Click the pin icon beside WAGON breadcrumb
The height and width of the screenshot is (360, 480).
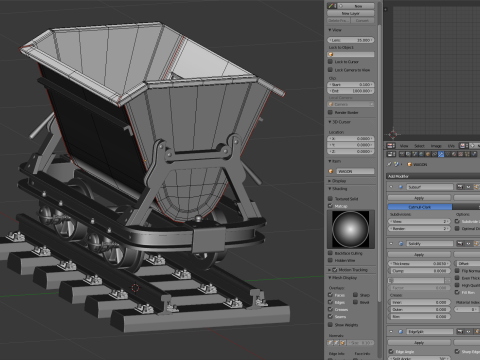point(389,164)
